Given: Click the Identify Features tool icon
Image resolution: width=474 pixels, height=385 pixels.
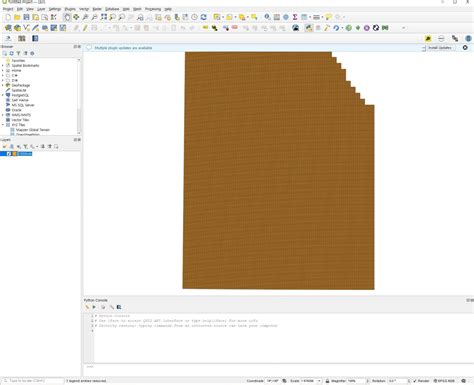Looking at the screenshot, I should [x=267, y=17].
